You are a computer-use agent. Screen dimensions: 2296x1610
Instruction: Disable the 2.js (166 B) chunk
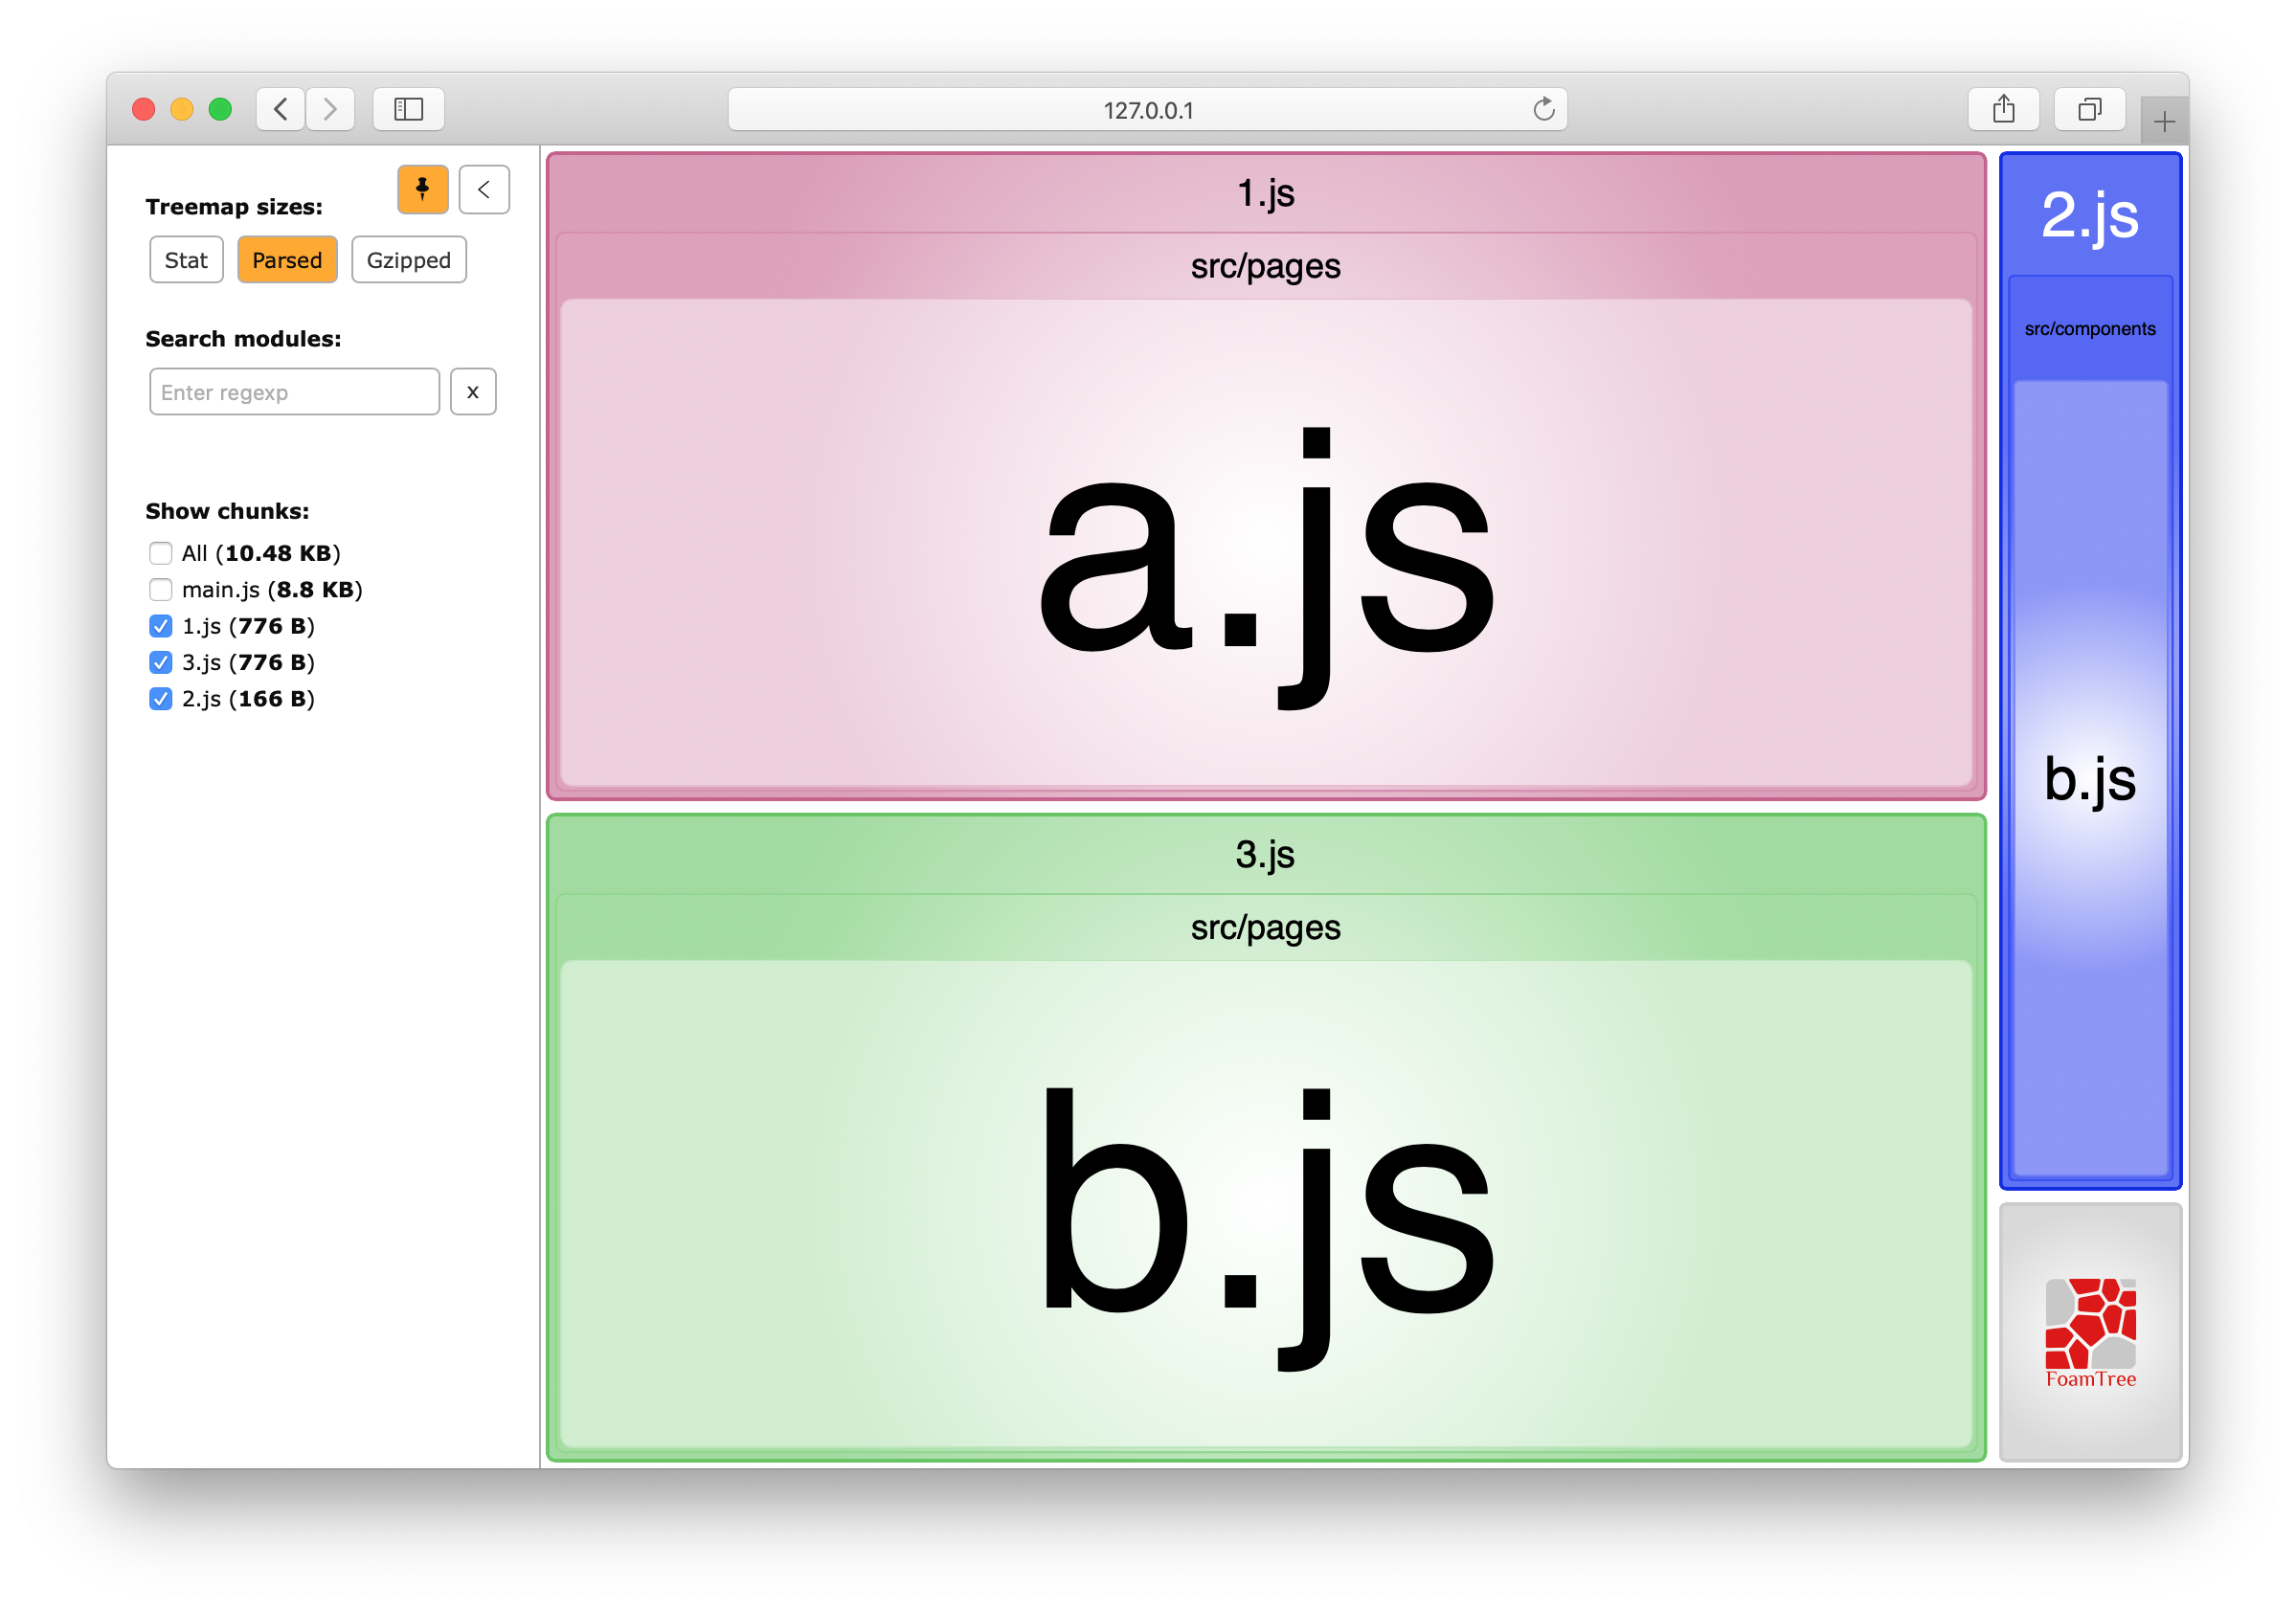coord(160,699)
